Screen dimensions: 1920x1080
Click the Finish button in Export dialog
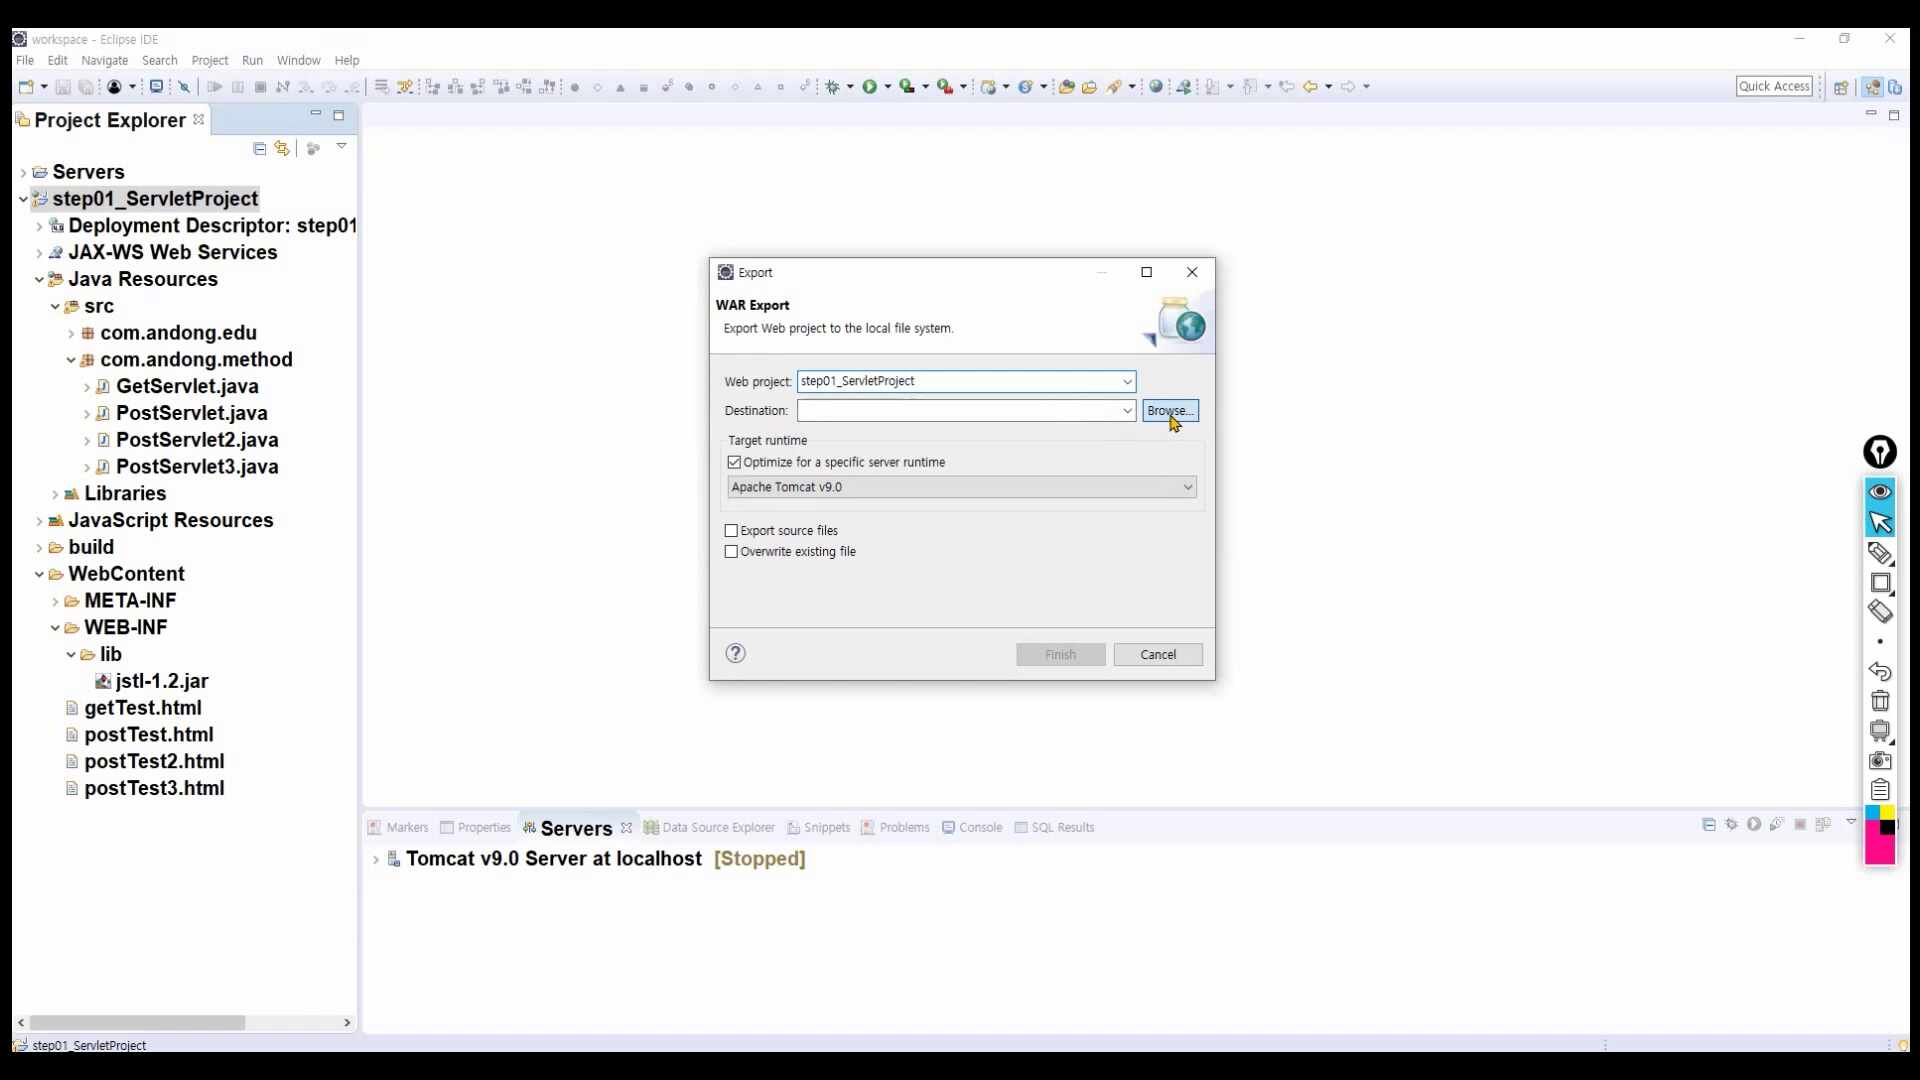coord(1060,654)
